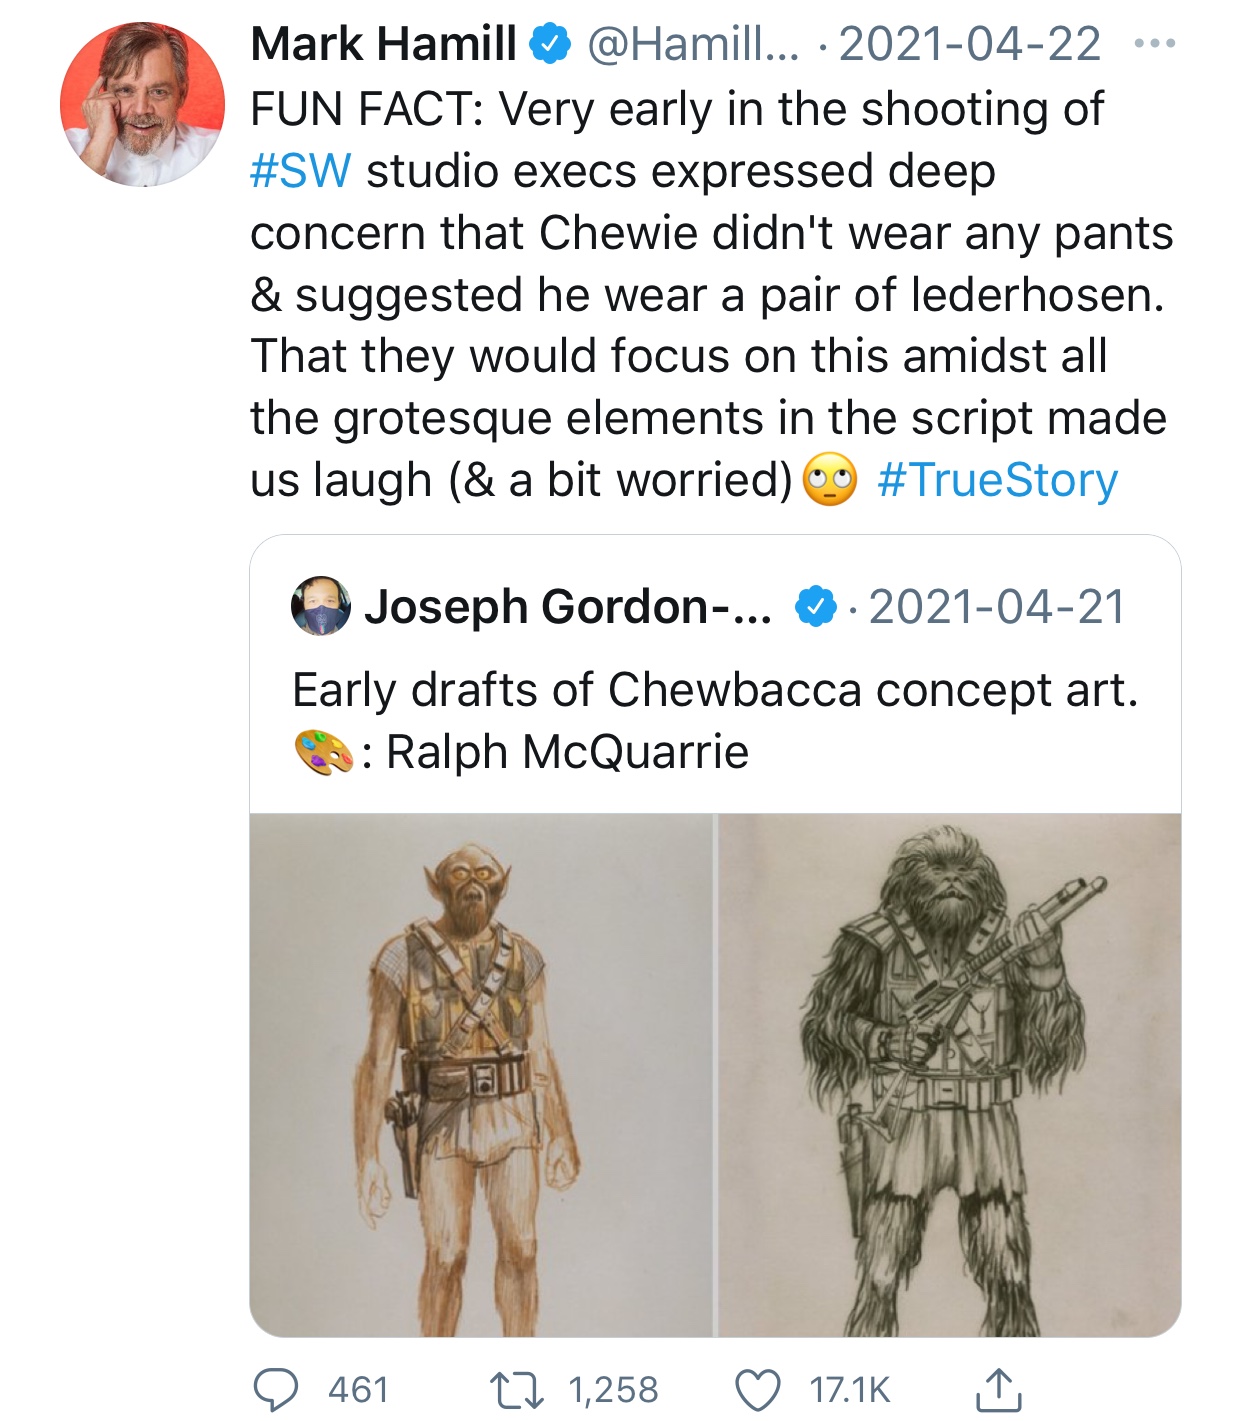The height and width of the screenshot is (1421, 1242).
Task: Open the pencil Chewbacca with rifle sketch
Action: tap(950, 1075)
